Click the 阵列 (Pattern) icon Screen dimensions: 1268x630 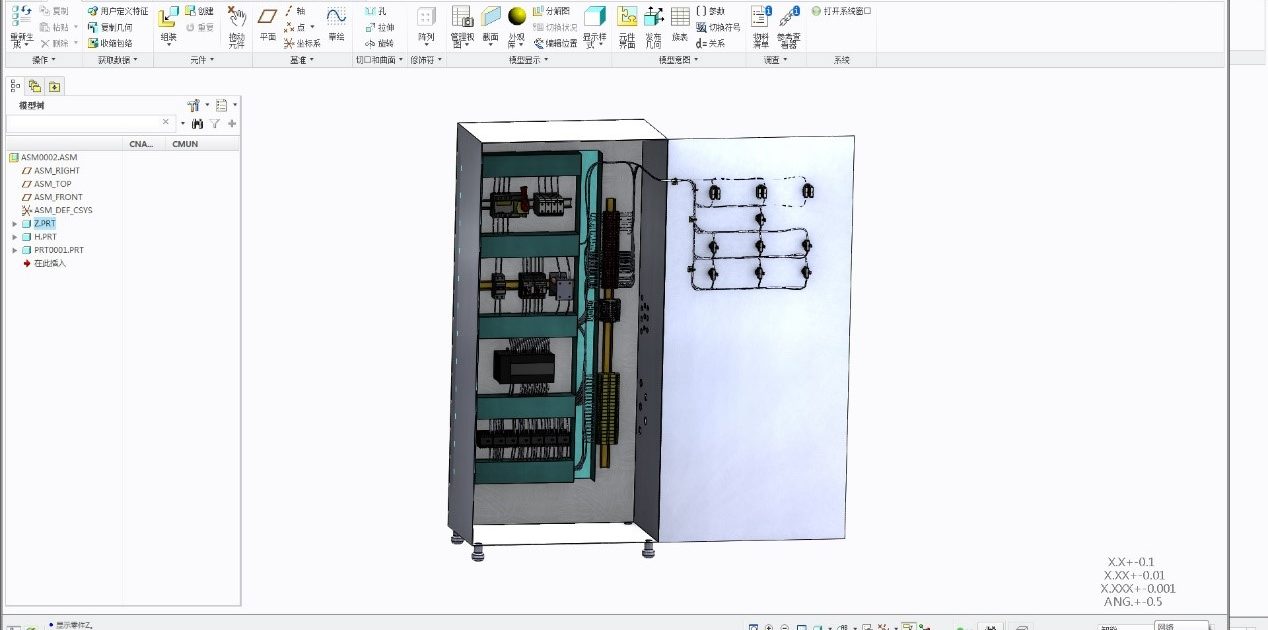tap(426, 17)
